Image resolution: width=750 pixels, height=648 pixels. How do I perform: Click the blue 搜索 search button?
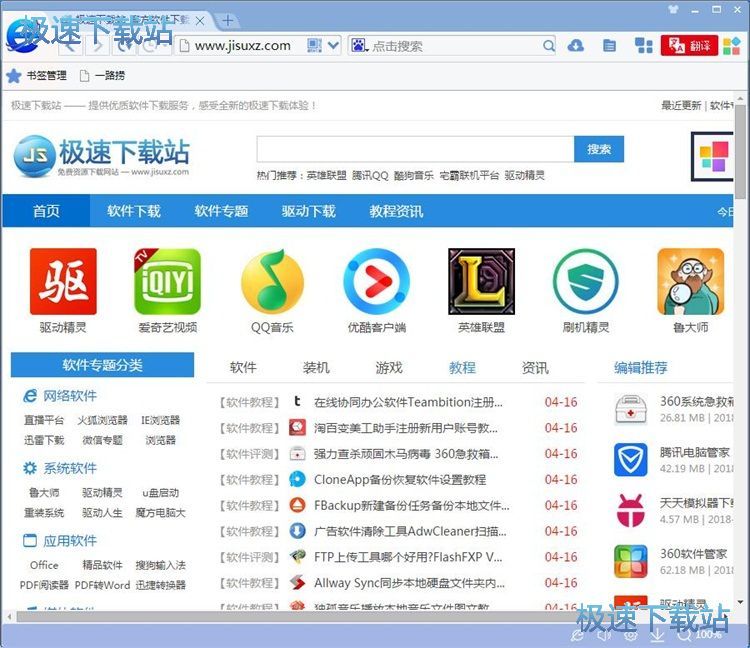(599, 149)
